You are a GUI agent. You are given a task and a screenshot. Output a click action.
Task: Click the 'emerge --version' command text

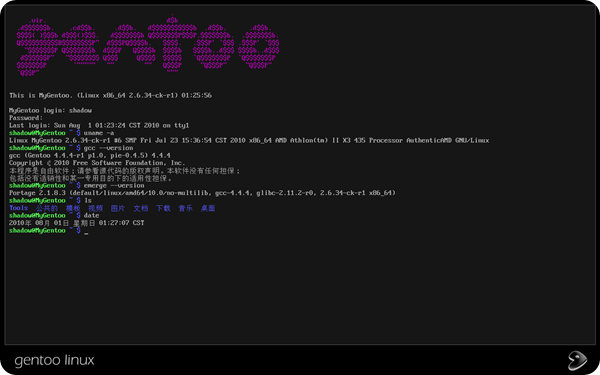tap(114, 186)
